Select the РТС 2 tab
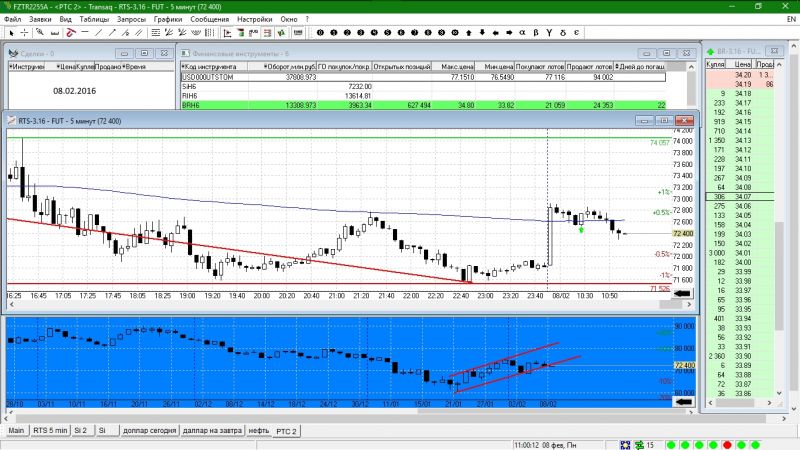The image size is (800, 450). 286,431
